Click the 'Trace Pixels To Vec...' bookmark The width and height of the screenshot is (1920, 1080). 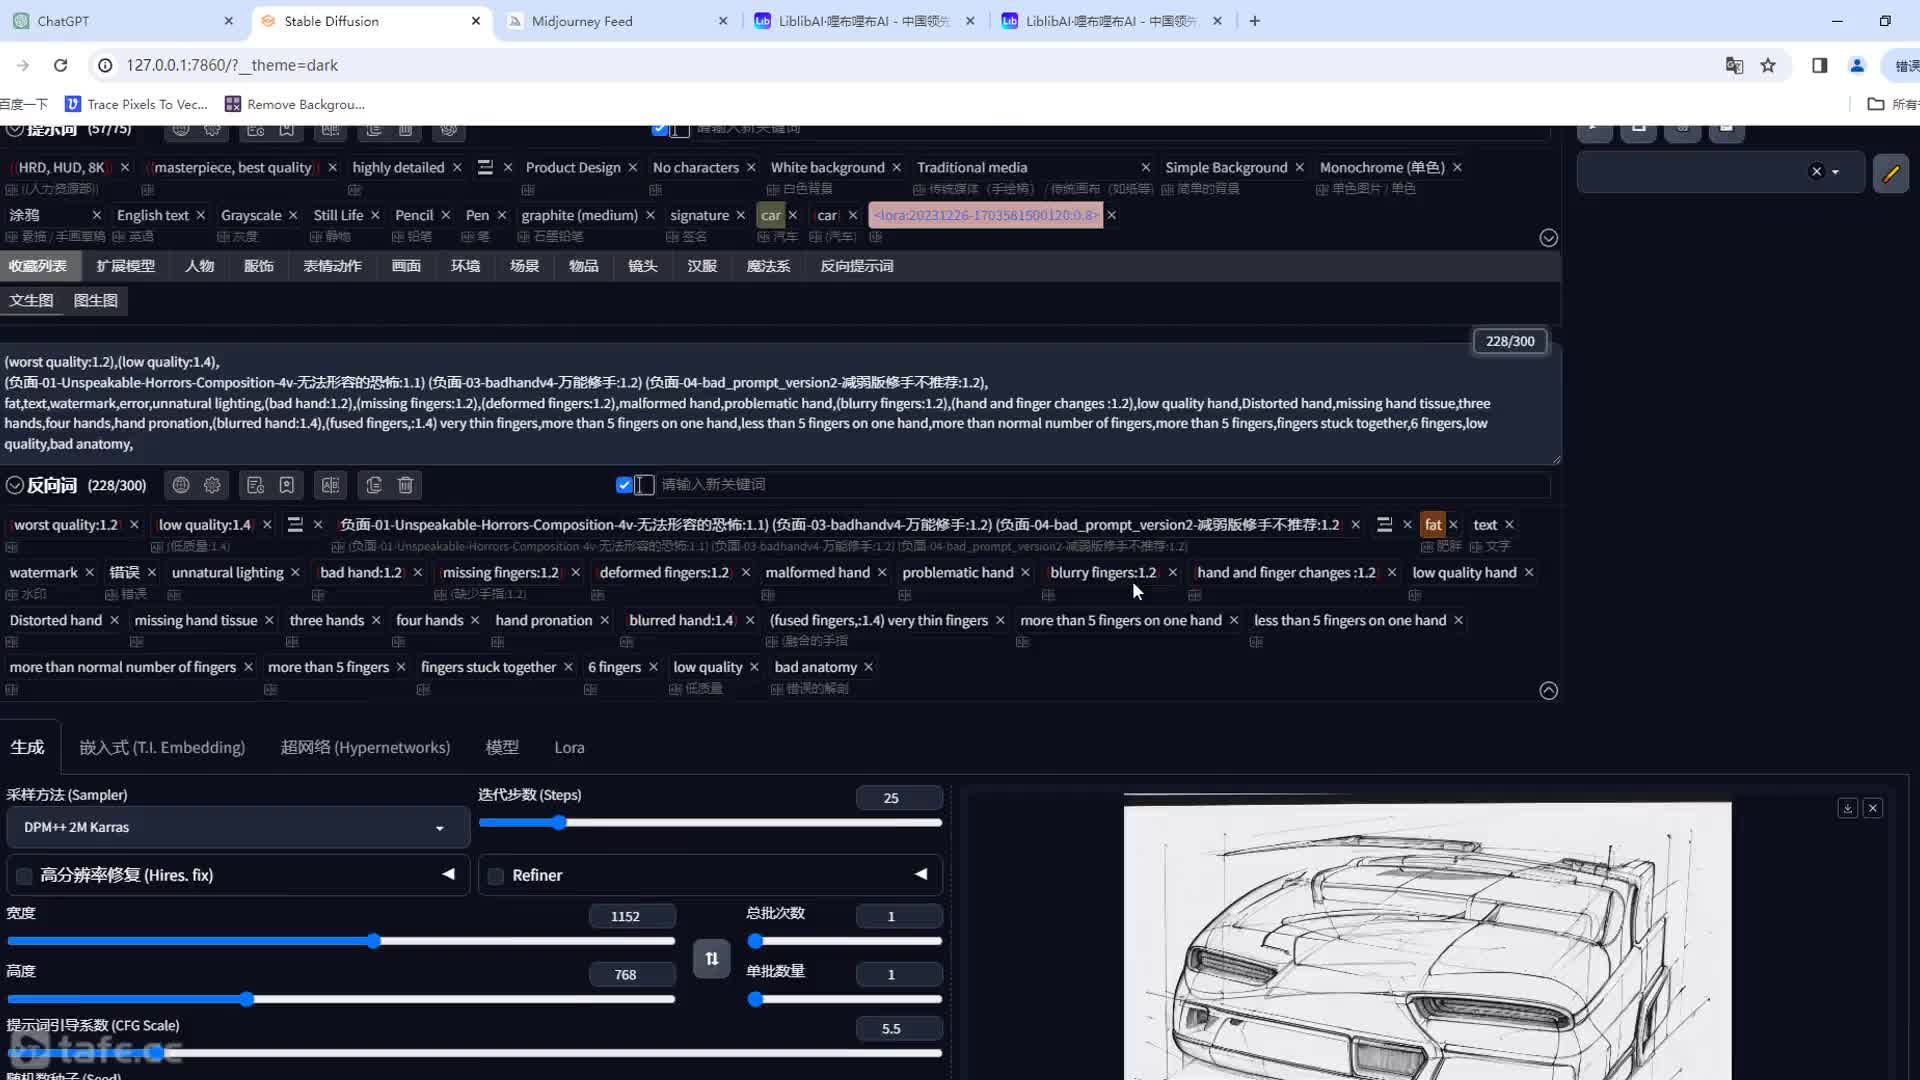(x=137, y=104)
